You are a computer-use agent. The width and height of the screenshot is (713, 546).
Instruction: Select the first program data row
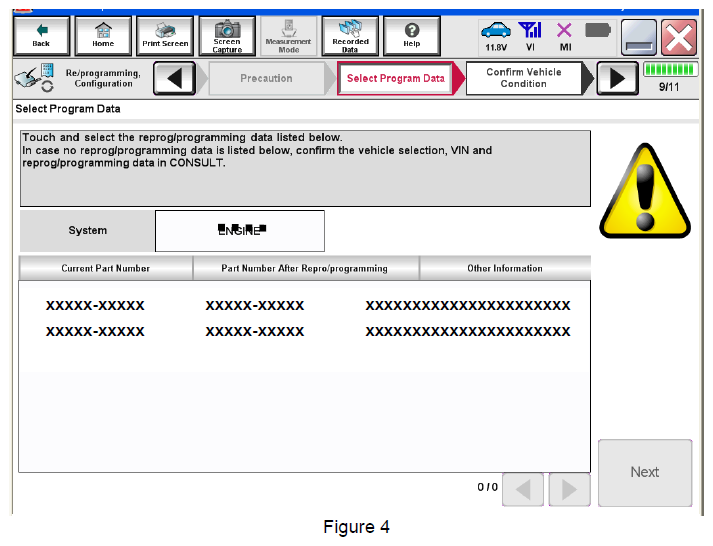pyautogui.click(x=305, y=306)
